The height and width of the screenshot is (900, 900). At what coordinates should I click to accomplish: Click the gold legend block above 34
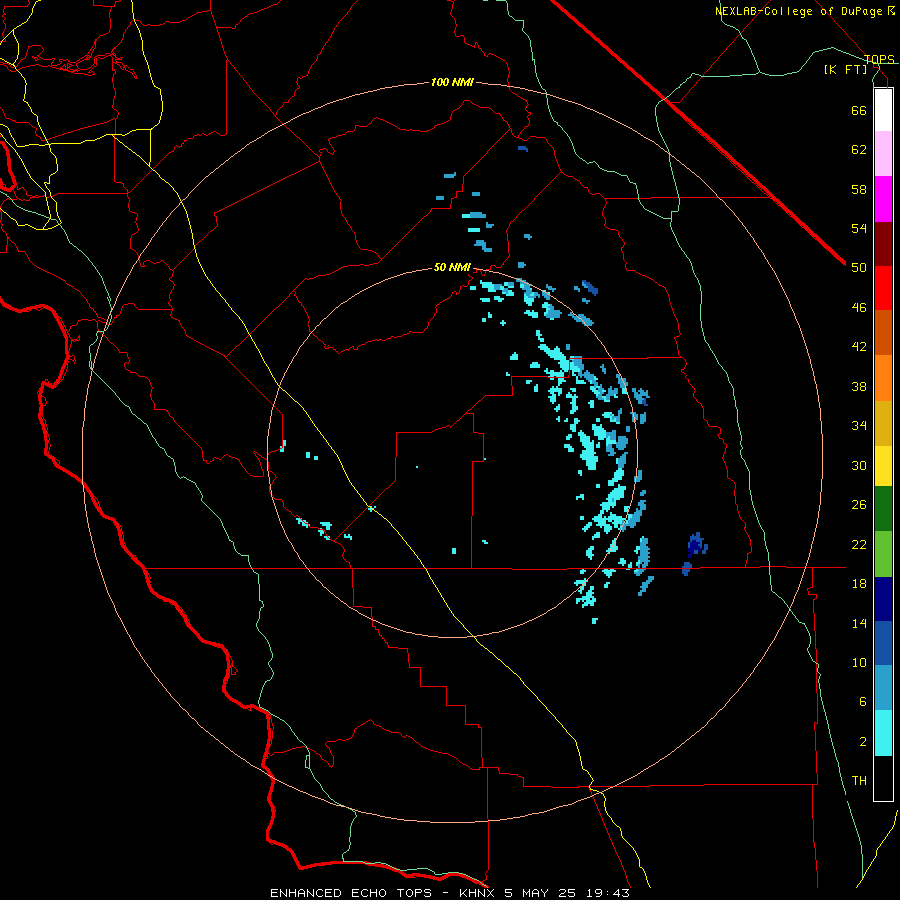tap(883, 423)
